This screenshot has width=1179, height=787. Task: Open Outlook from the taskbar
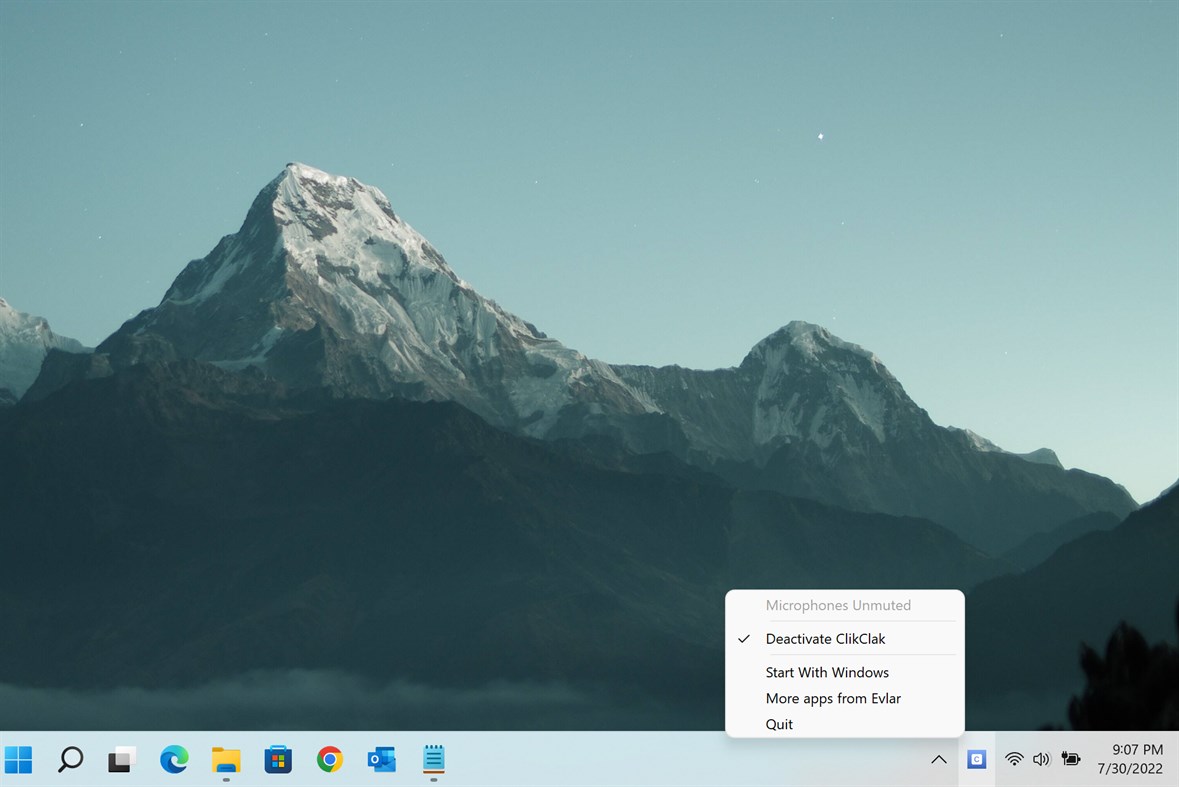pos(381,760)
